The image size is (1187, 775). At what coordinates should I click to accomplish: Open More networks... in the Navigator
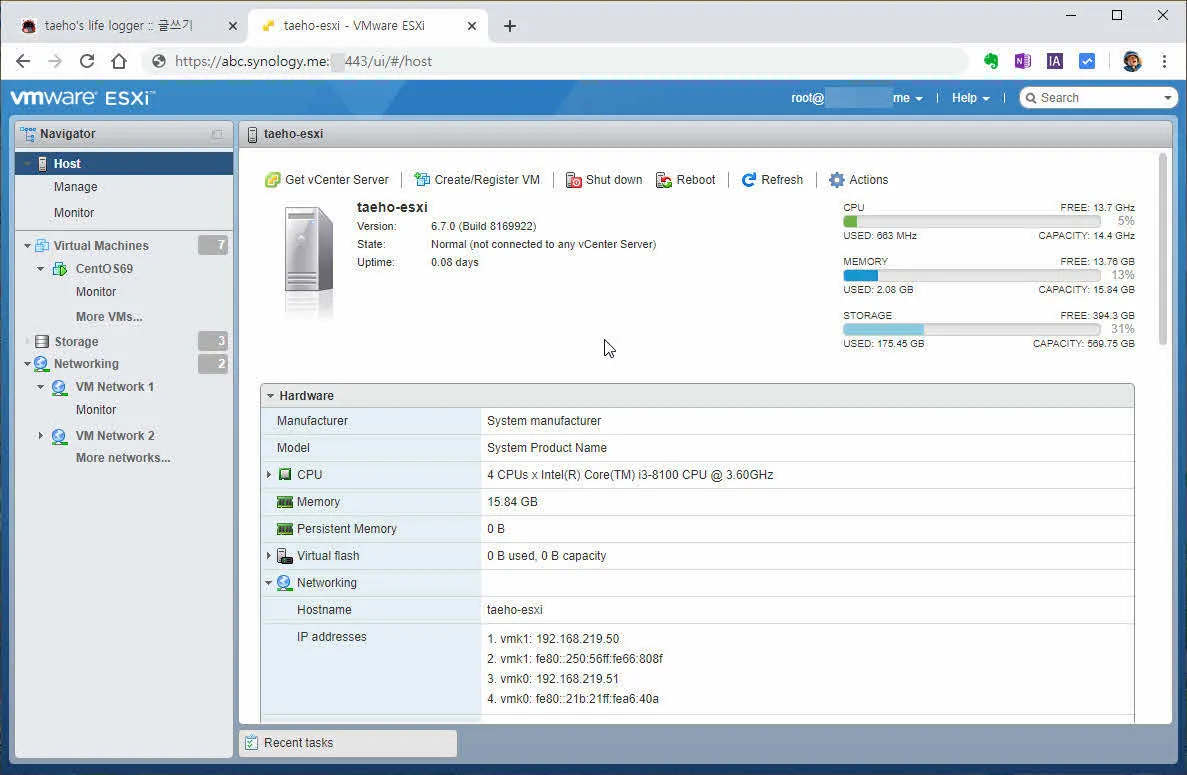click(x=123, y=458)
